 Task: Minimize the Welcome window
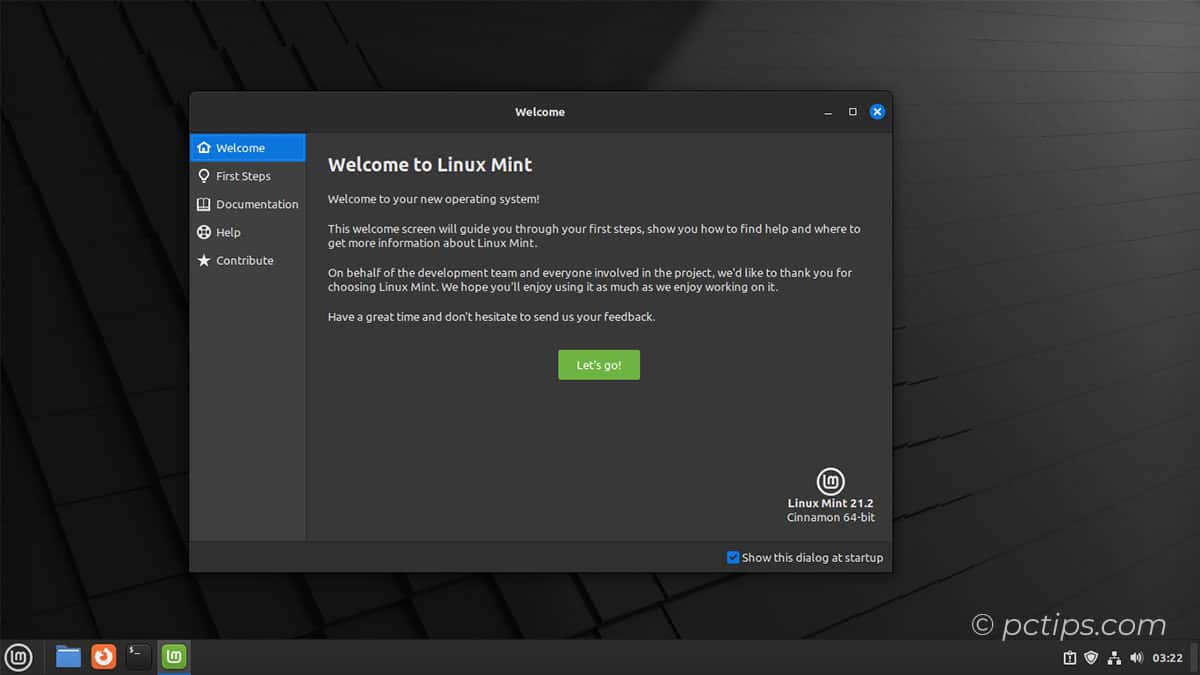pos(828,113)
